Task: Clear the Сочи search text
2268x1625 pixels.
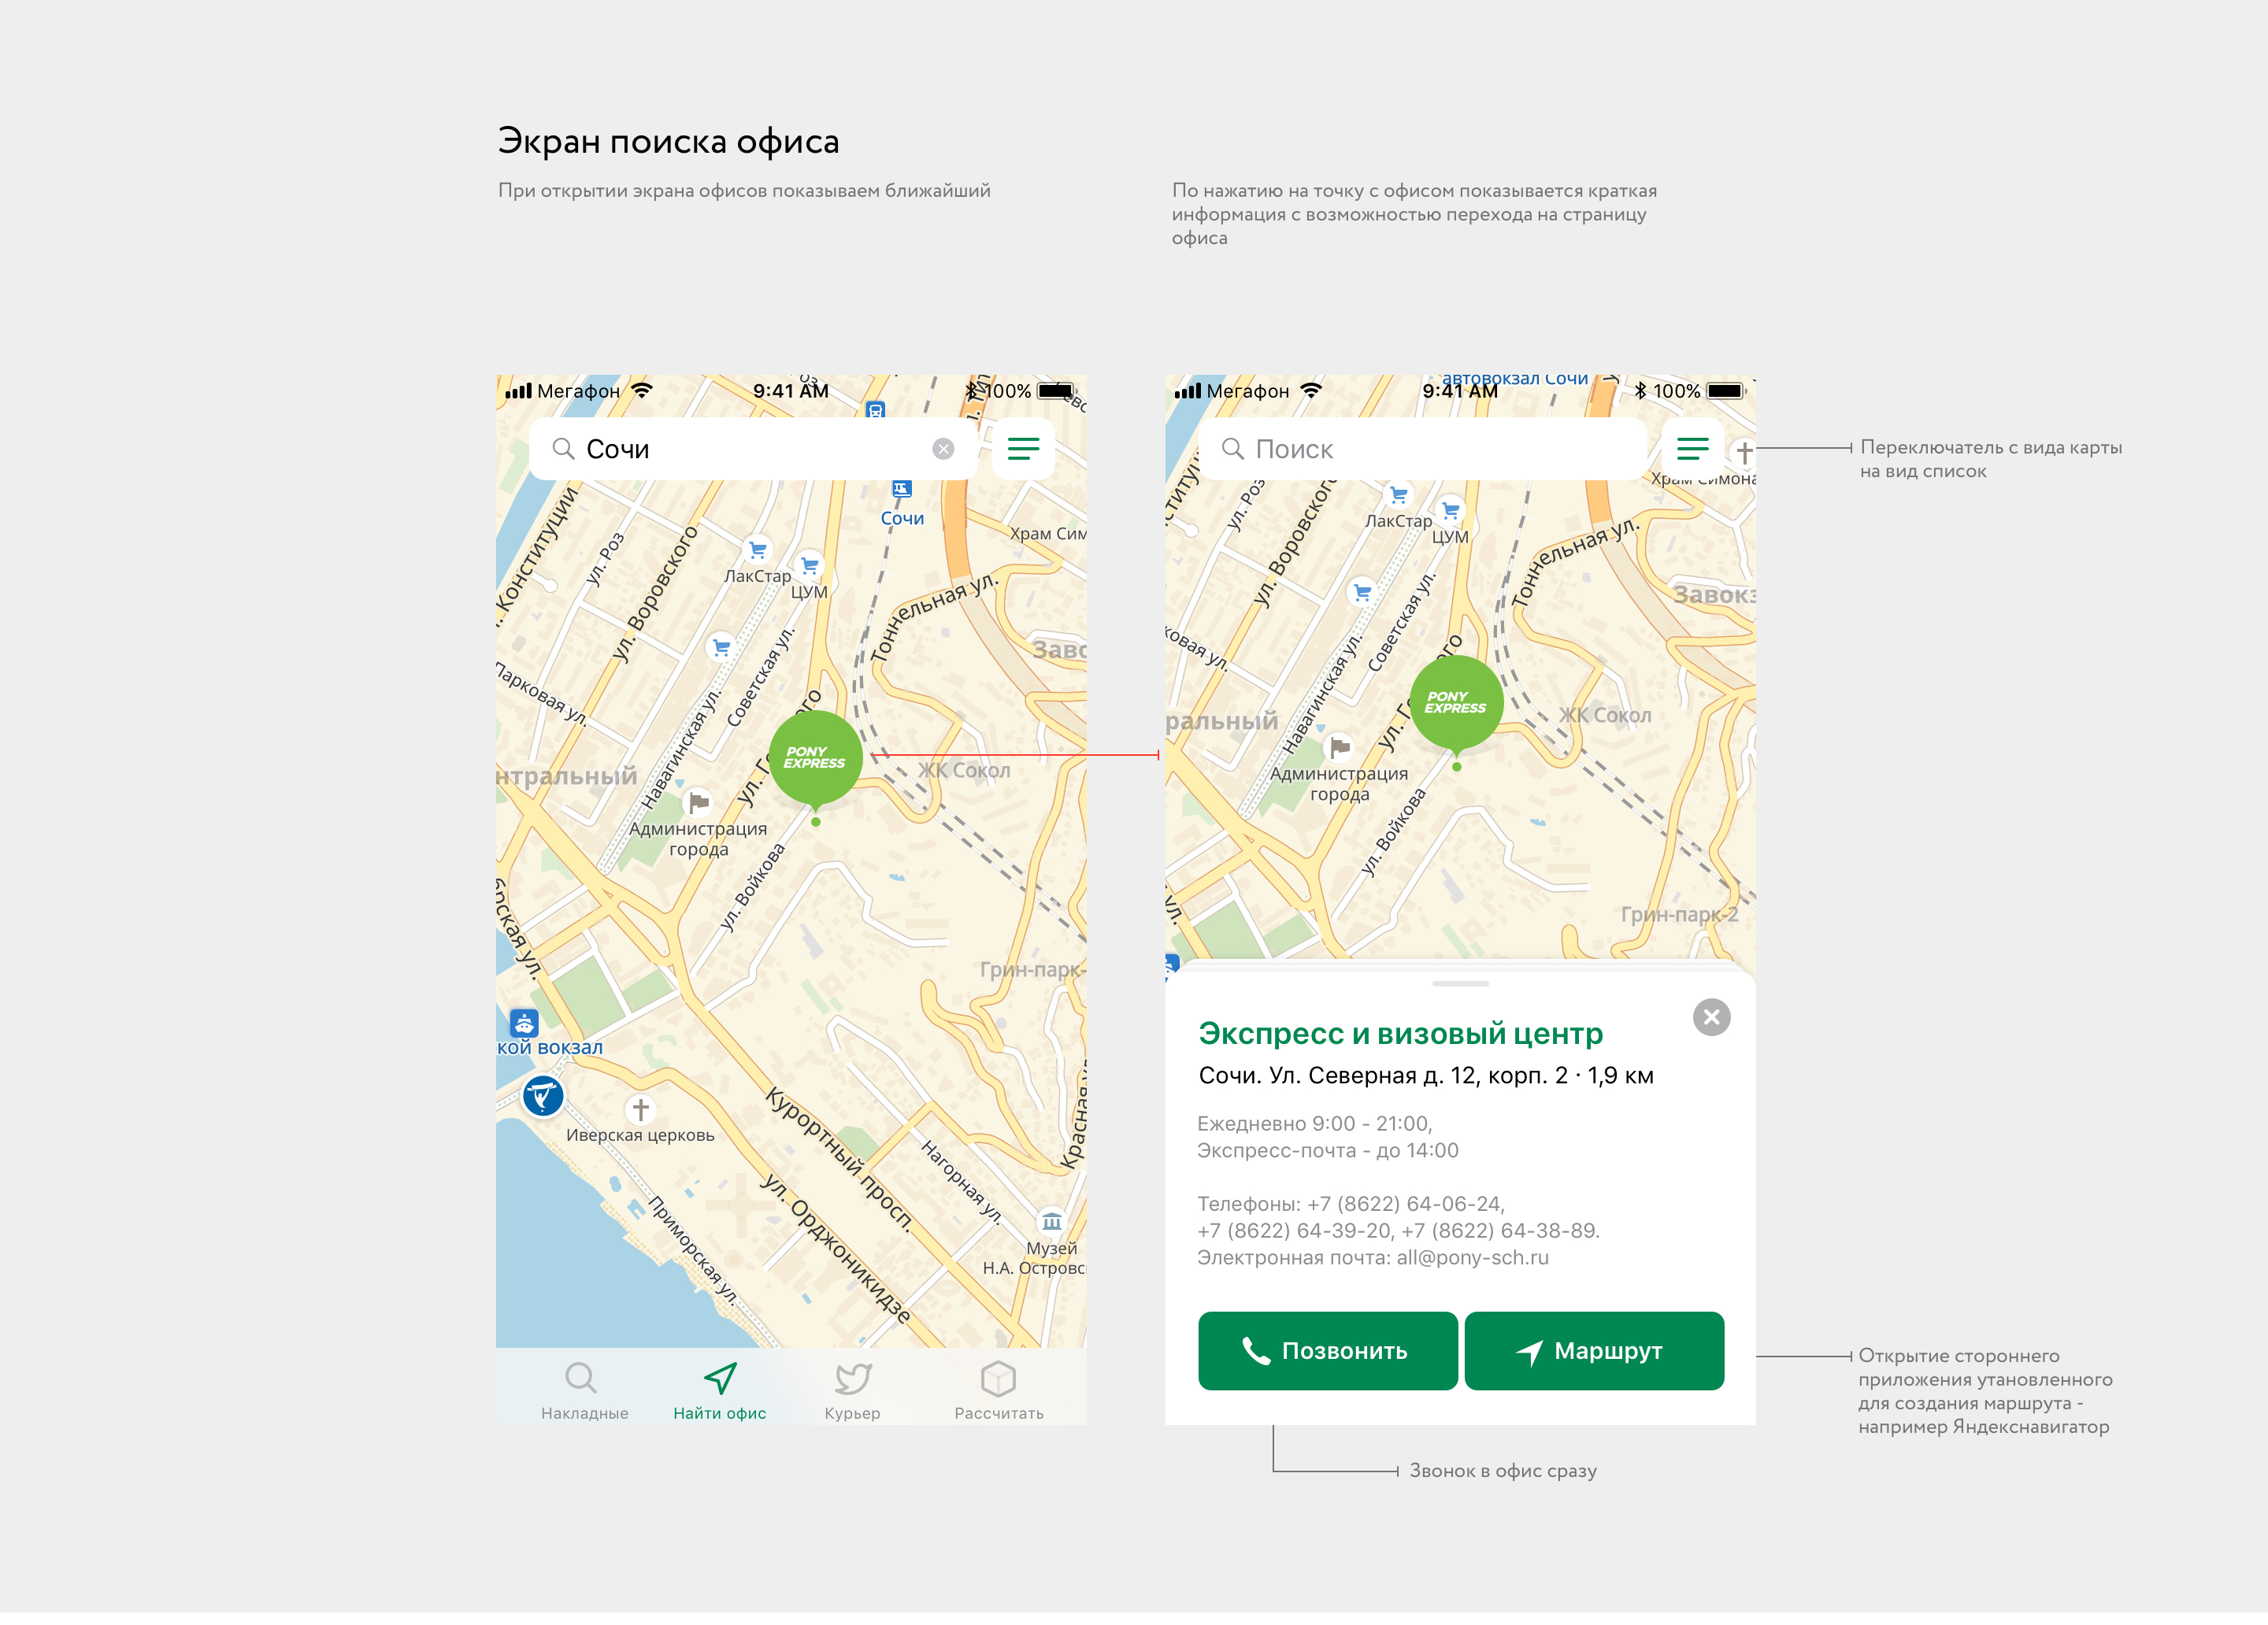Action: coord(942,449)
